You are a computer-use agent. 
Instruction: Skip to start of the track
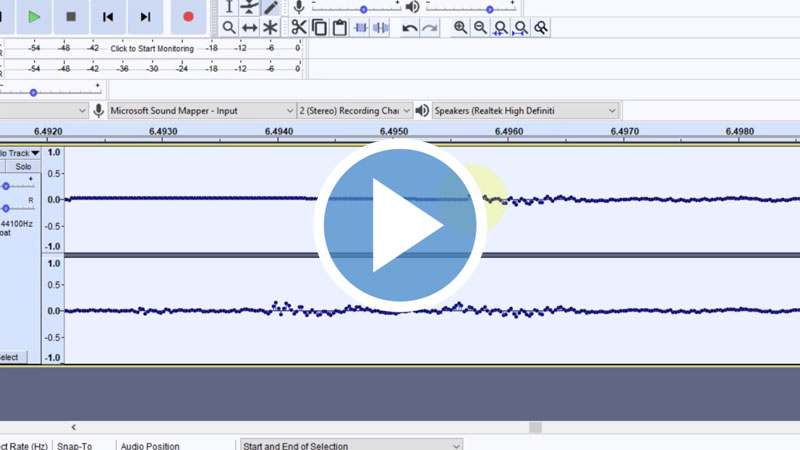click(x=108, y=16)
